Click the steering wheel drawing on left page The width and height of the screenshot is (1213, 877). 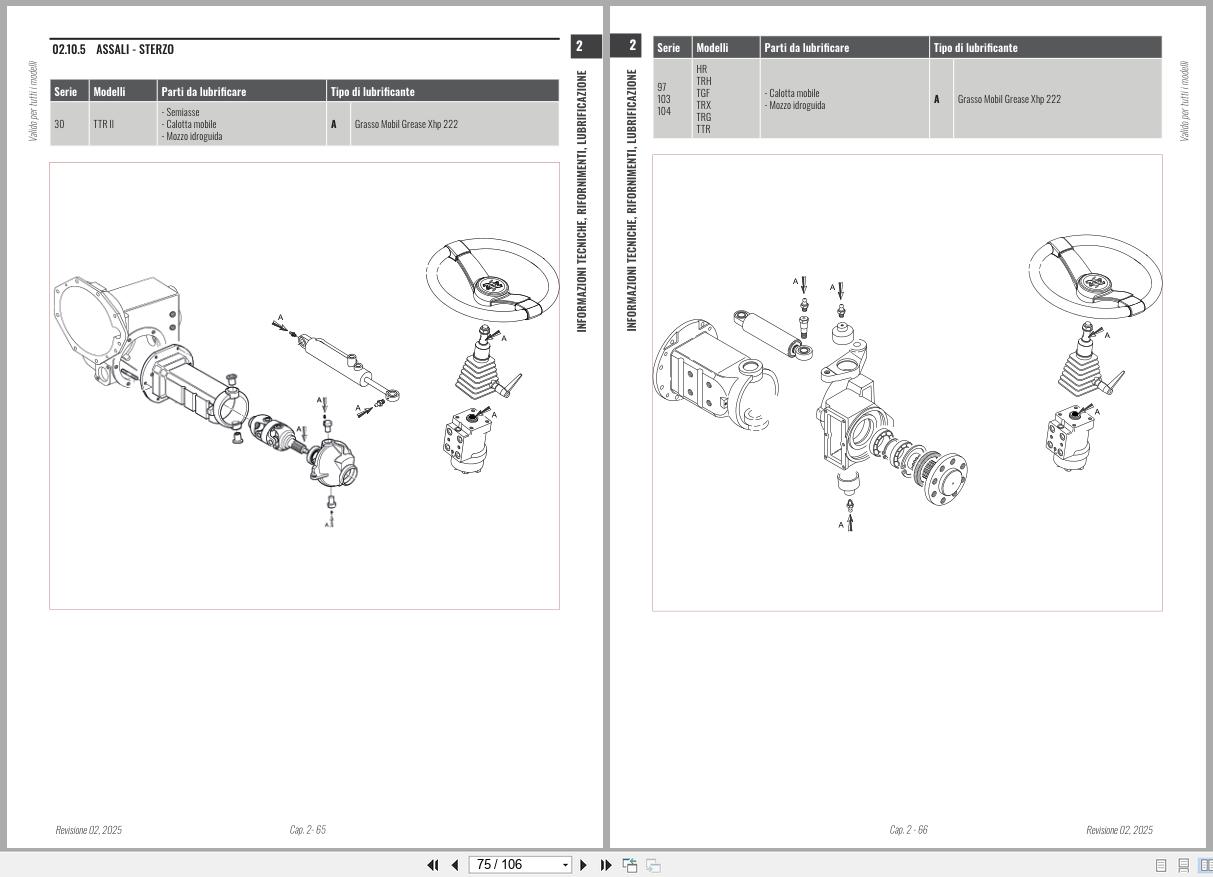[x=492, y=281]
